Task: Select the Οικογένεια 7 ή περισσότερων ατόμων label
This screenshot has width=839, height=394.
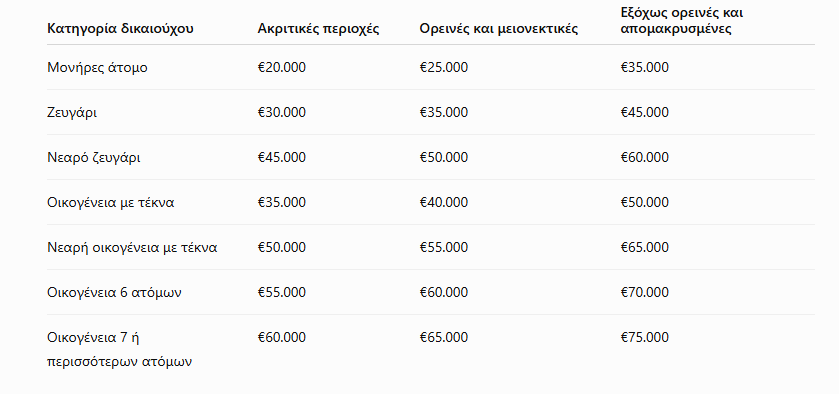Action: [x=119, y=349]
